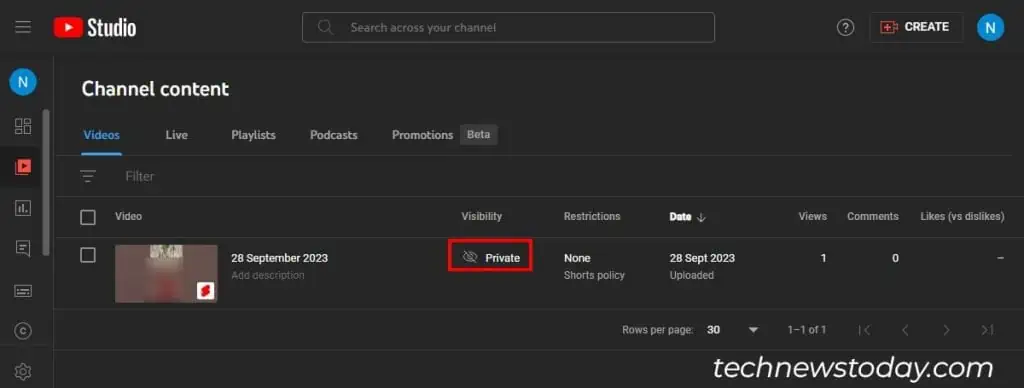Click the comments count 0
Viewport: 1024px width, 388px height.
click(x=895, y=258)
